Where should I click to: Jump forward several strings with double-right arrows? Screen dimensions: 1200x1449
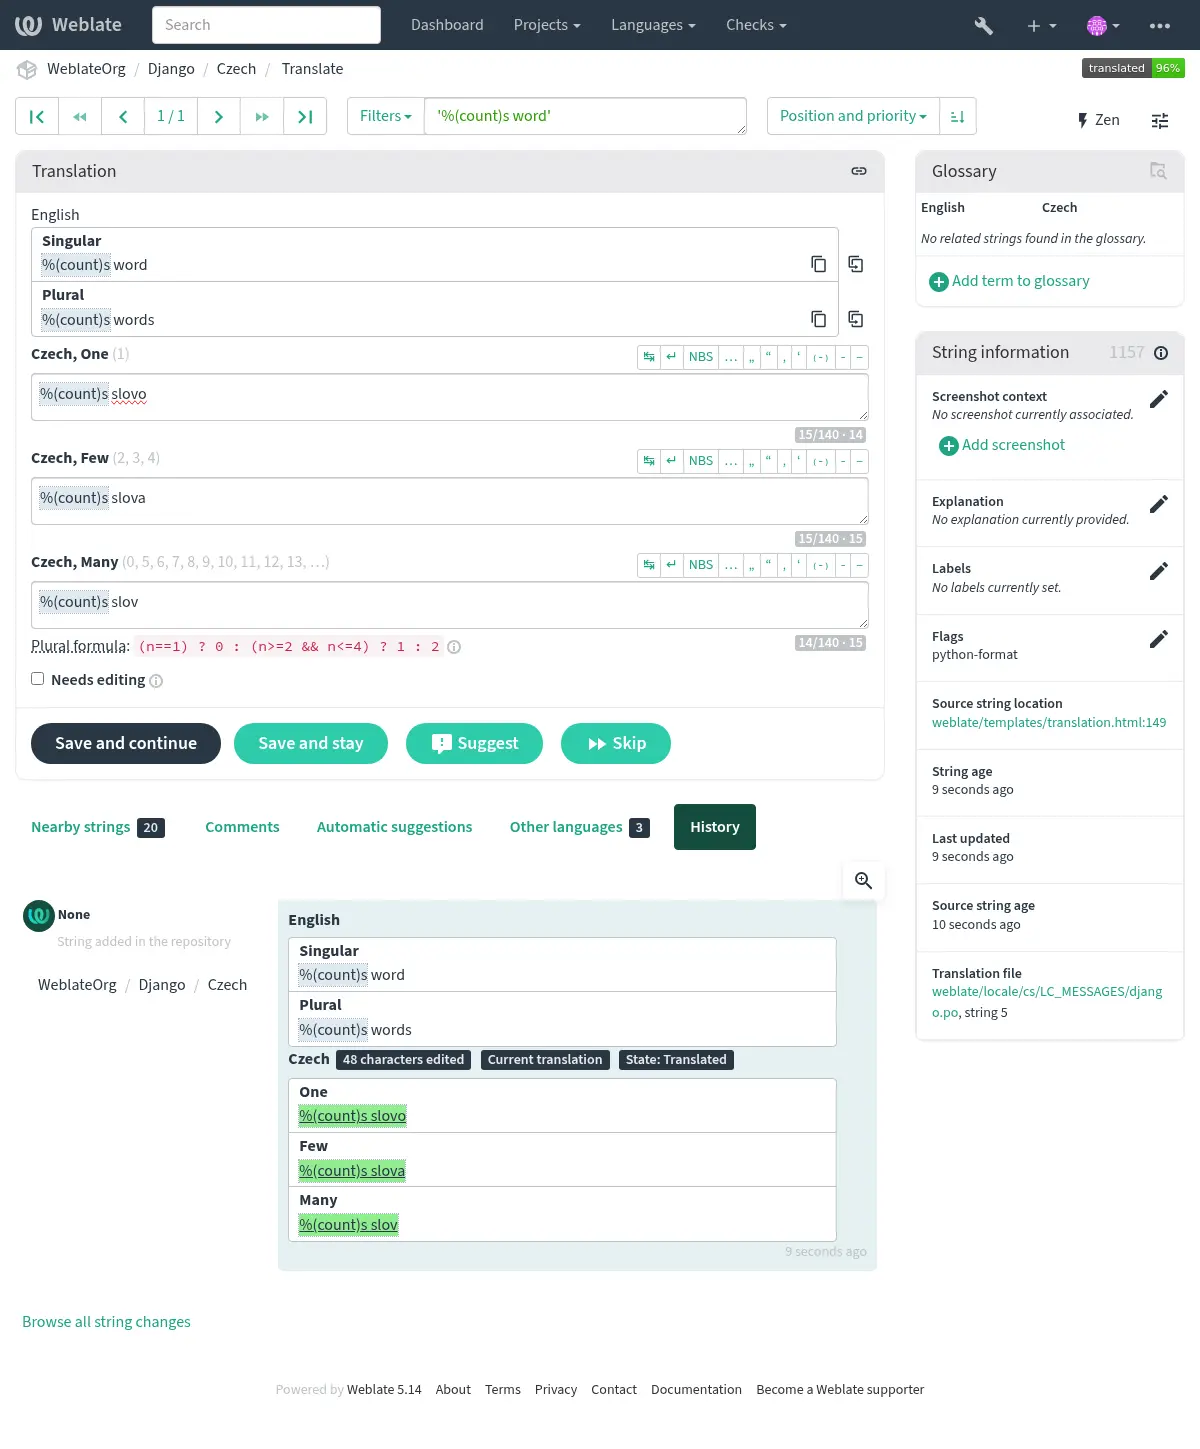tap(262, 116)
